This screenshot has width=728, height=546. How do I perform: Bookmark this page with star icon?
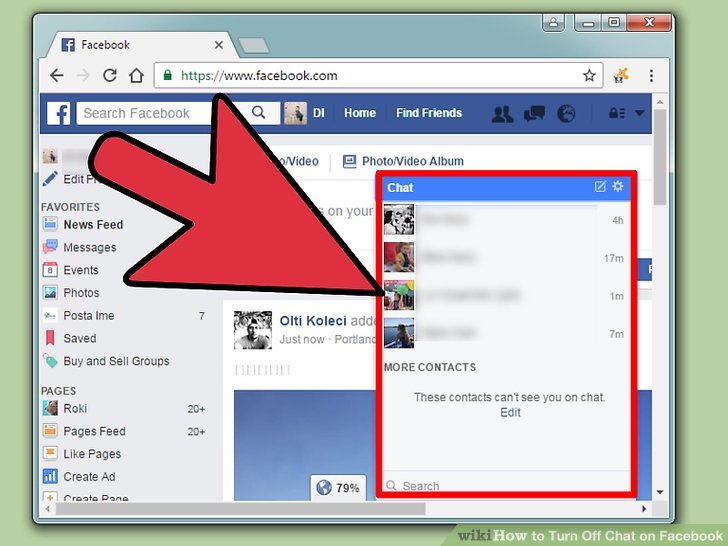590,75
